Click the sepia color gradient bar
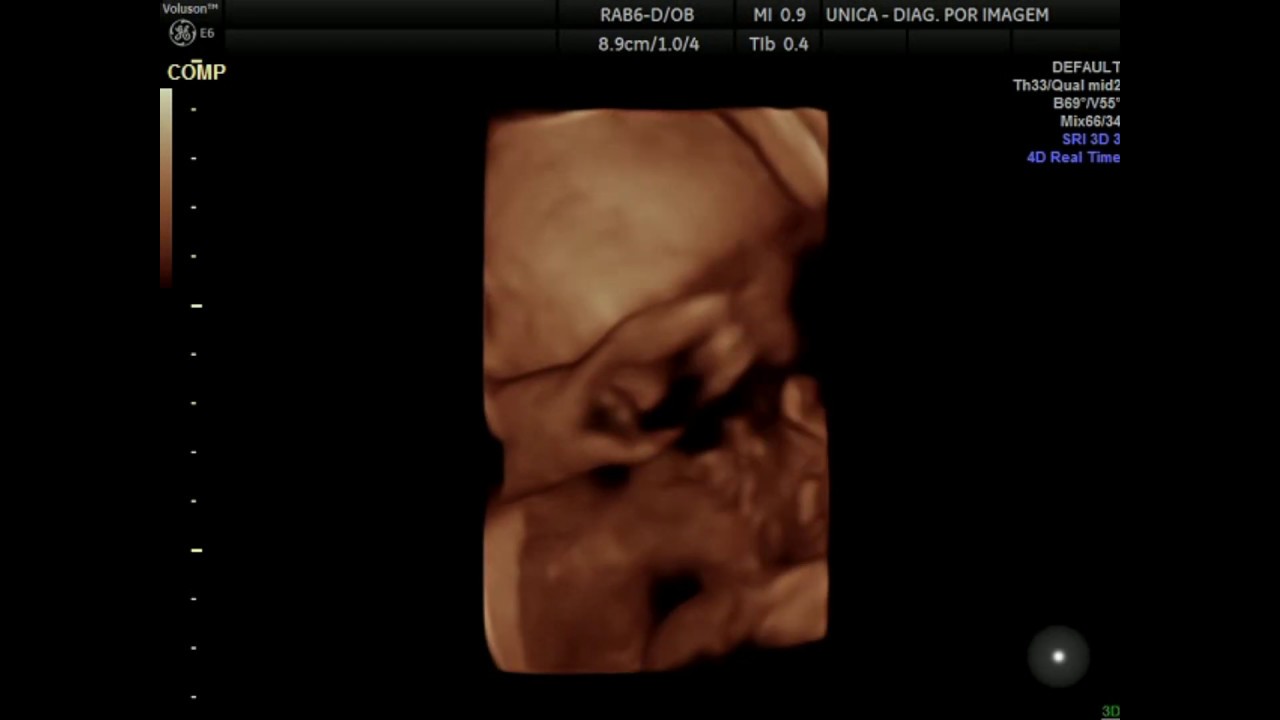This screenshot has width=1280, height=720. click(166, 188)
